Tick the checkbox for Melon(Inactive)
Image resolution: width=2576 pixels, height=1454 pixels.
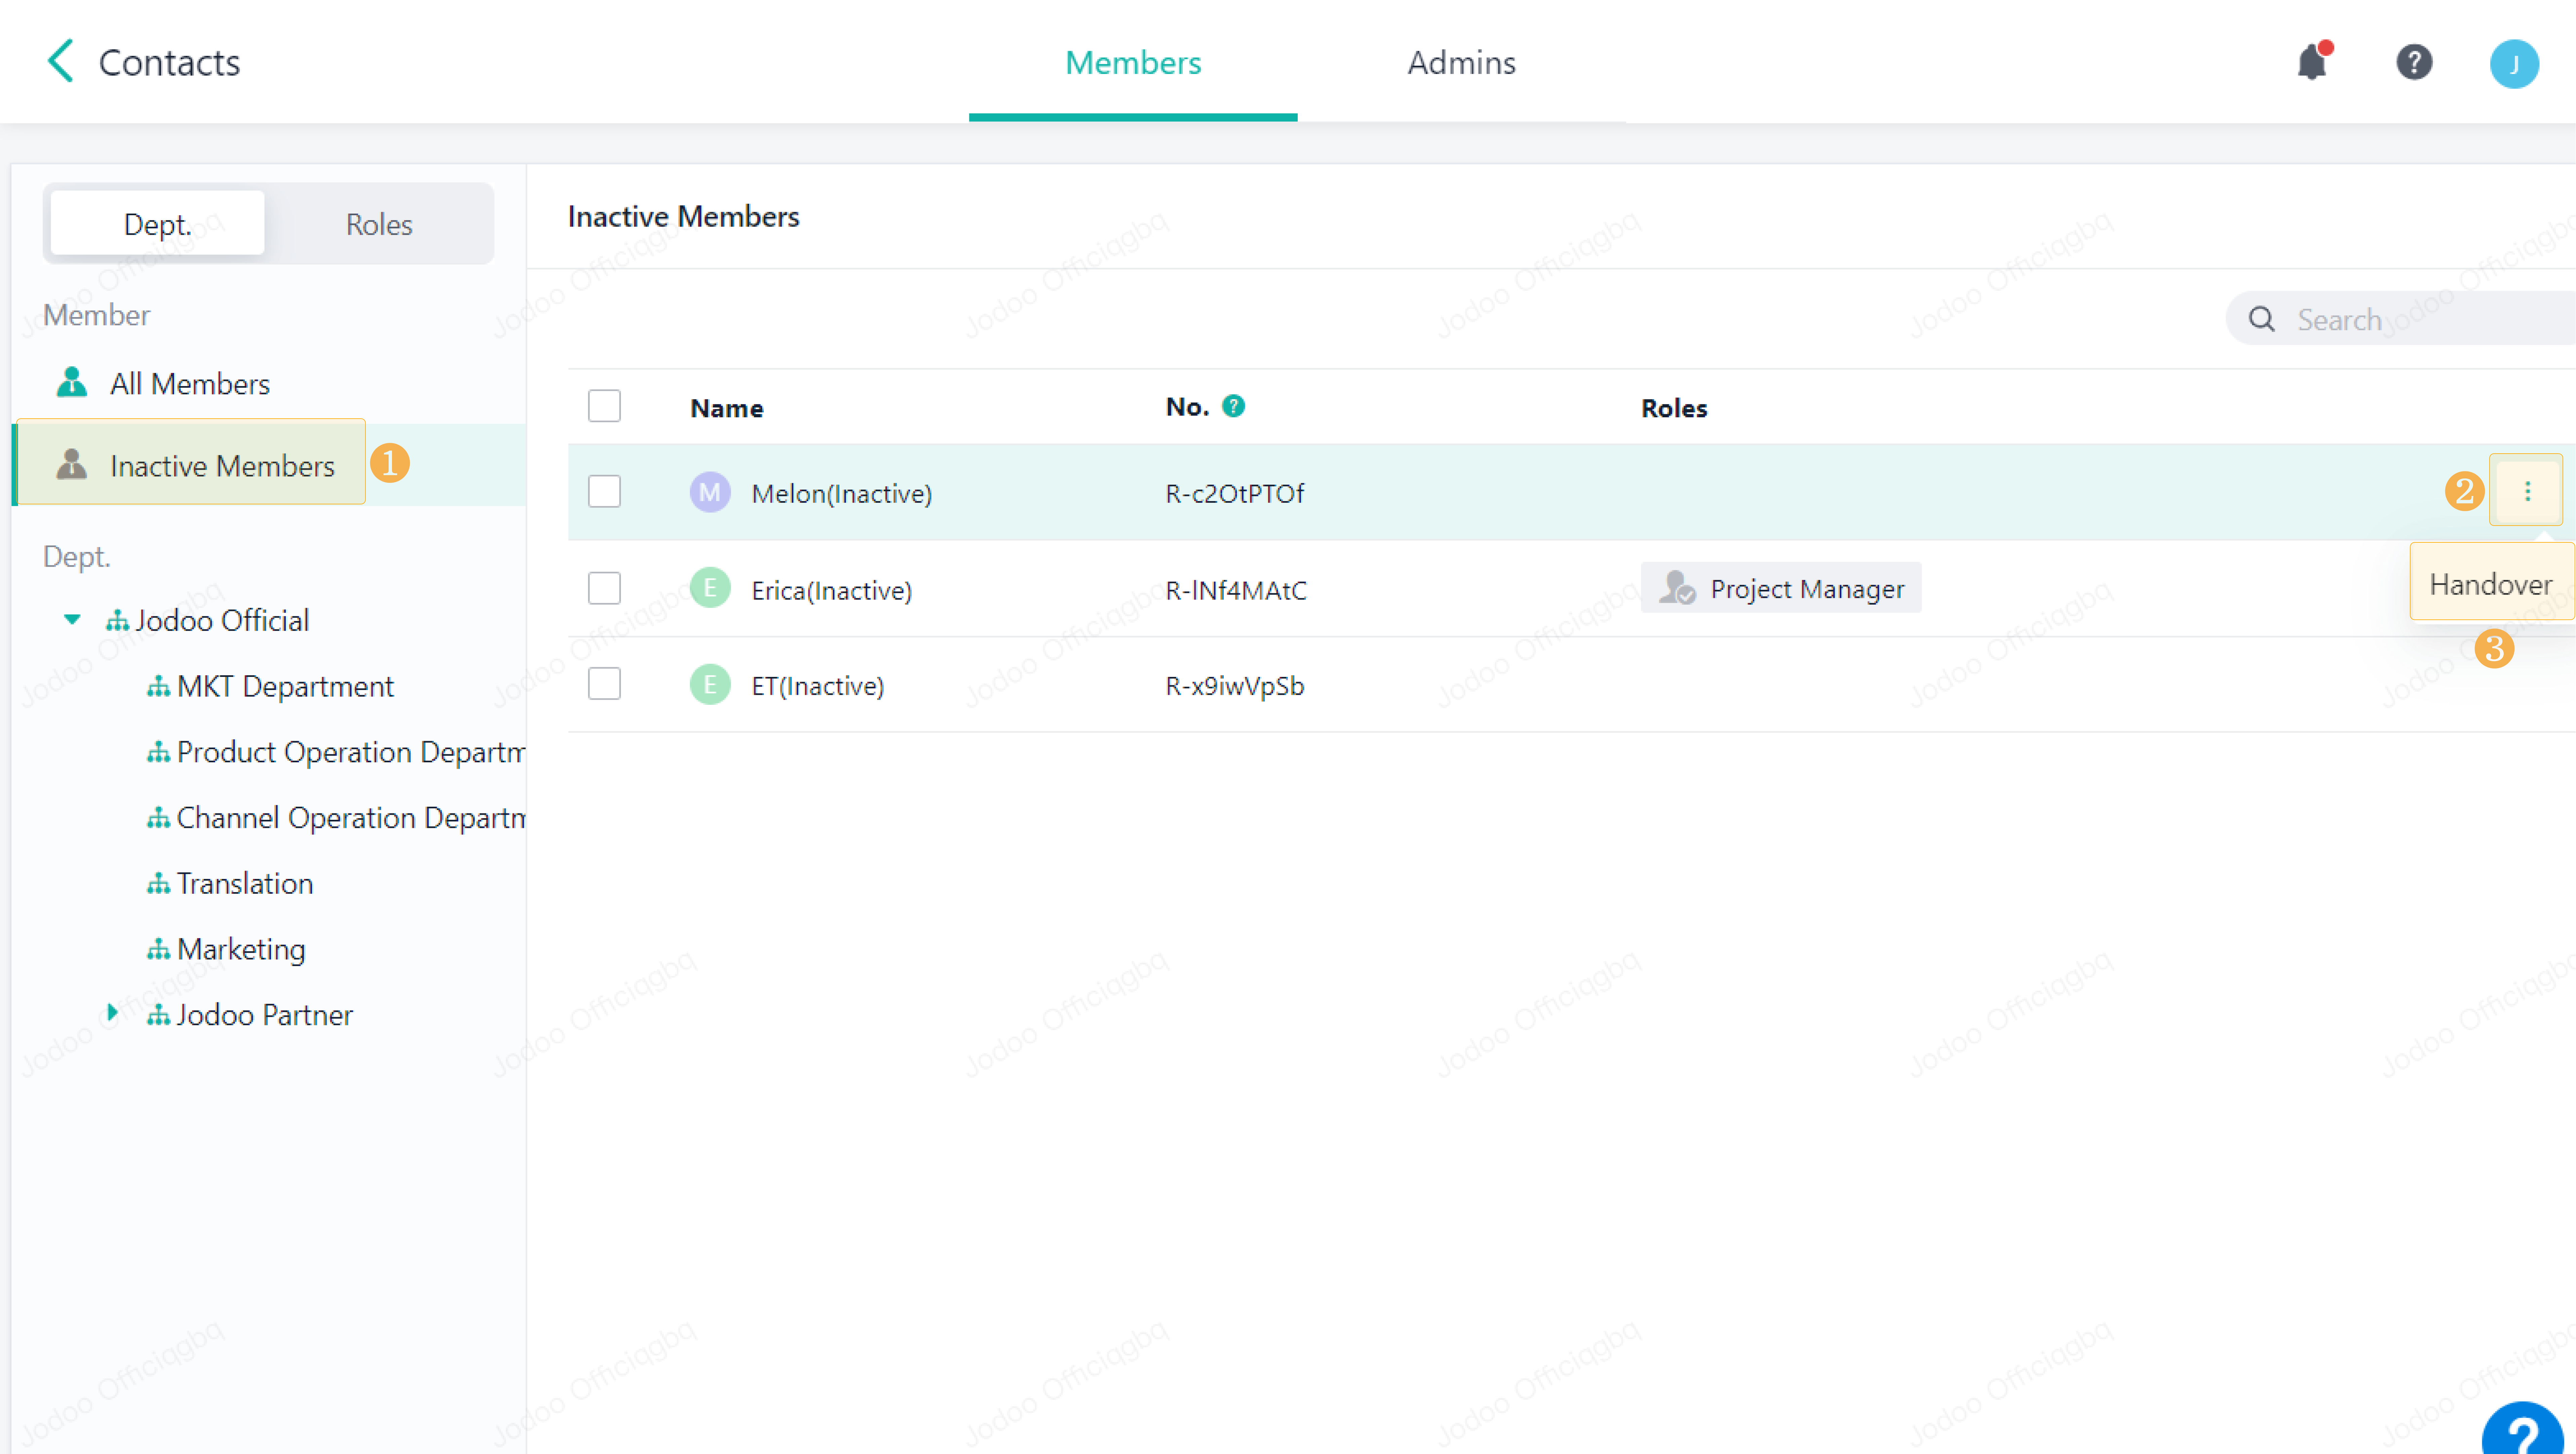coord(604,491)
